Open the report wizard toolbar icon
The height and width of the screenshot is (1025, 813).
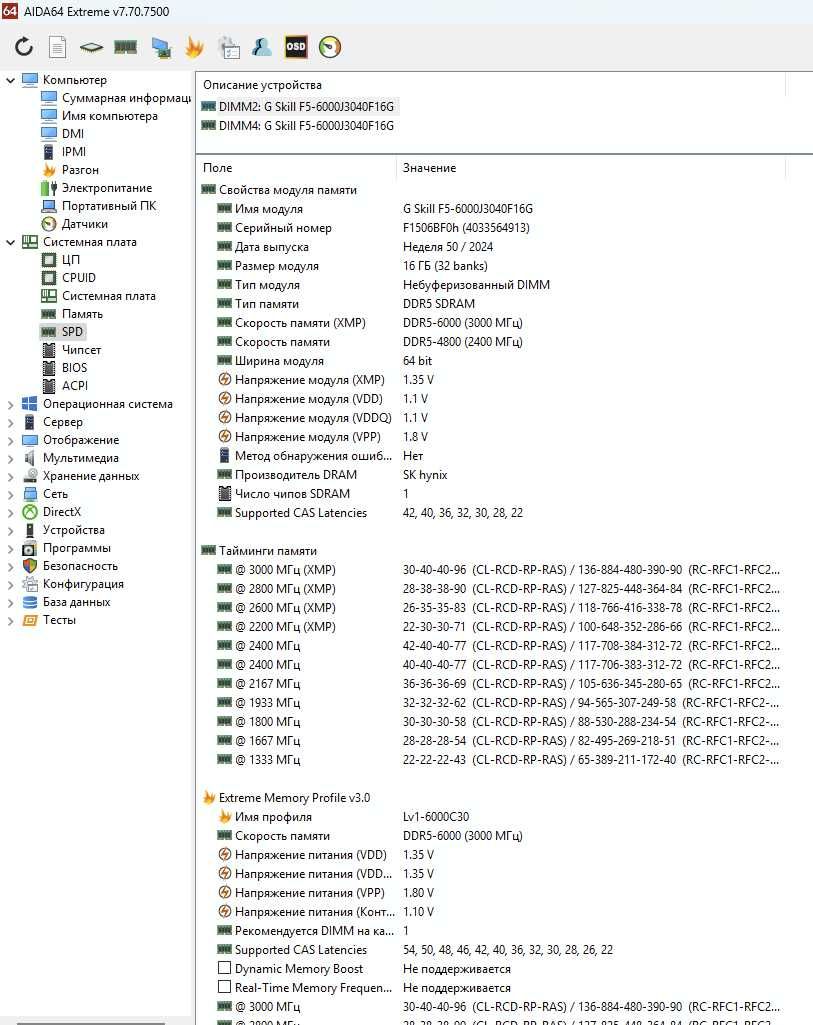229,47
